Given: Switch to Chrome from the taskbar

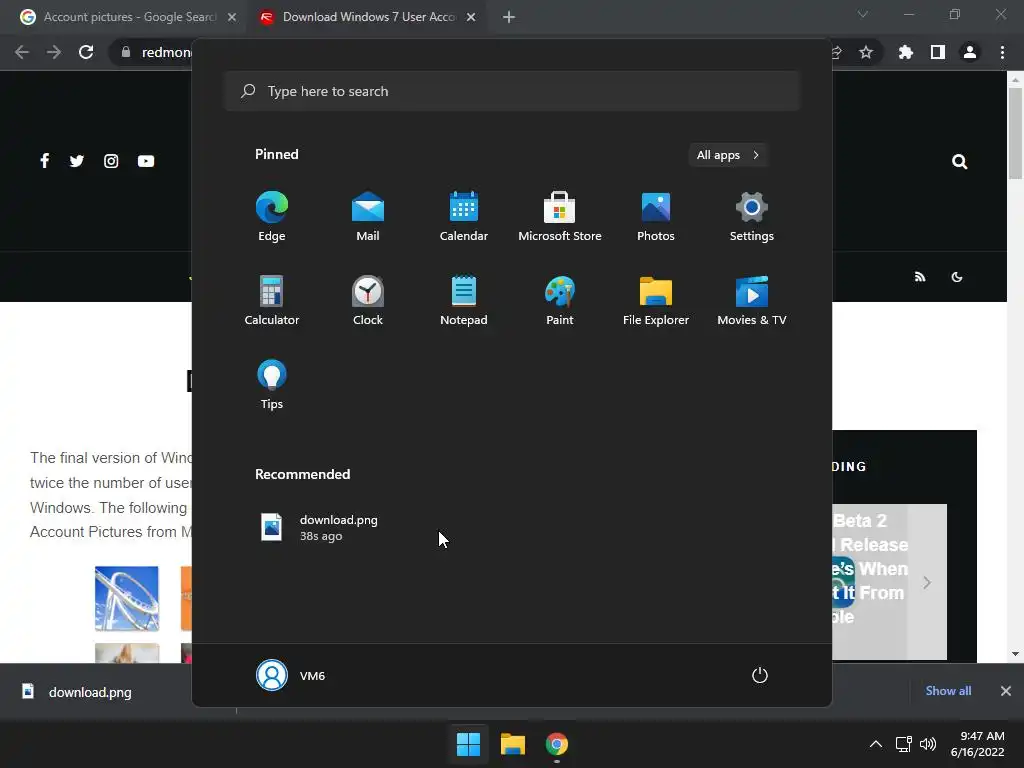Looking at the screenshot, I should click(557, 744).
